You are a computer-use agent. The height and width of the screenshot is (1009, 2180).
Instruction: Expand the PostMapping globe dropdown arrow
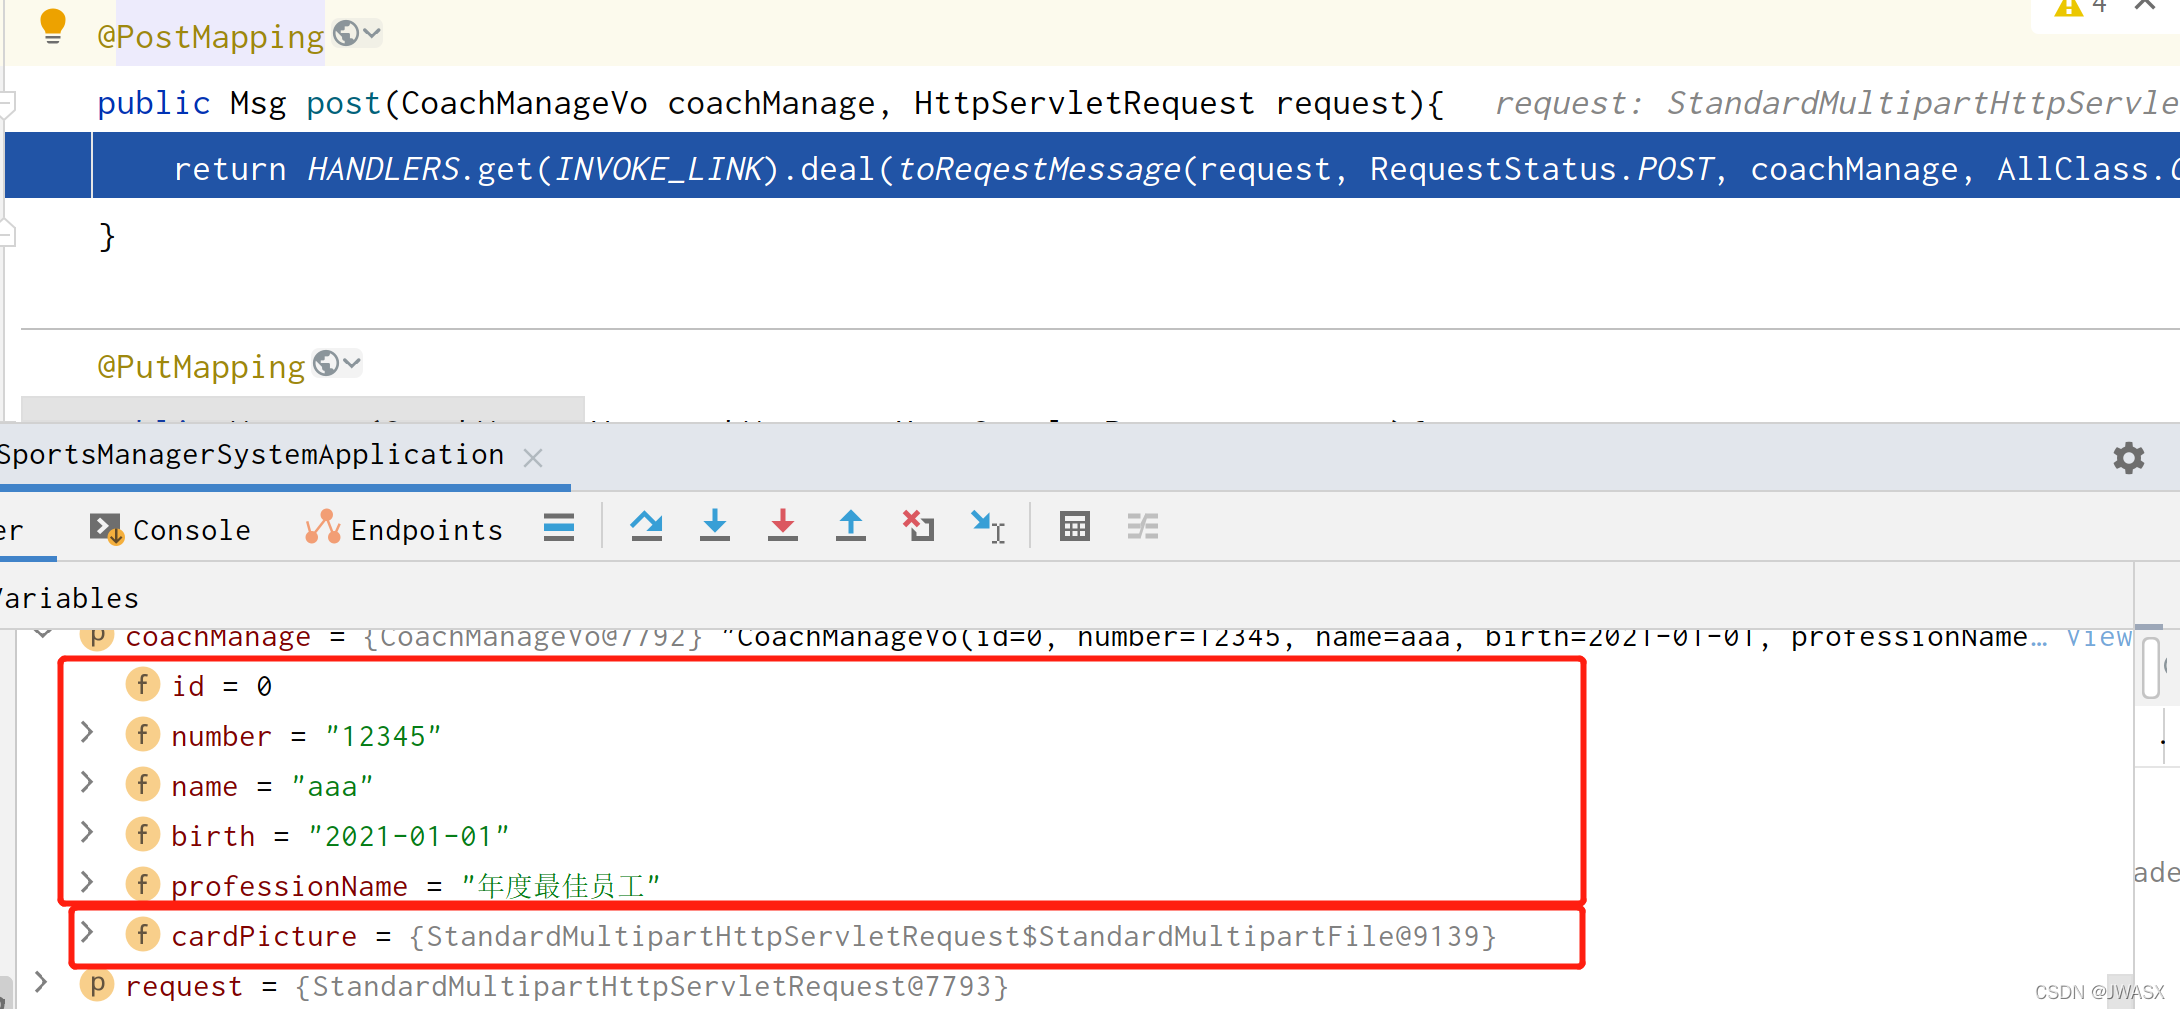(372, 33)
